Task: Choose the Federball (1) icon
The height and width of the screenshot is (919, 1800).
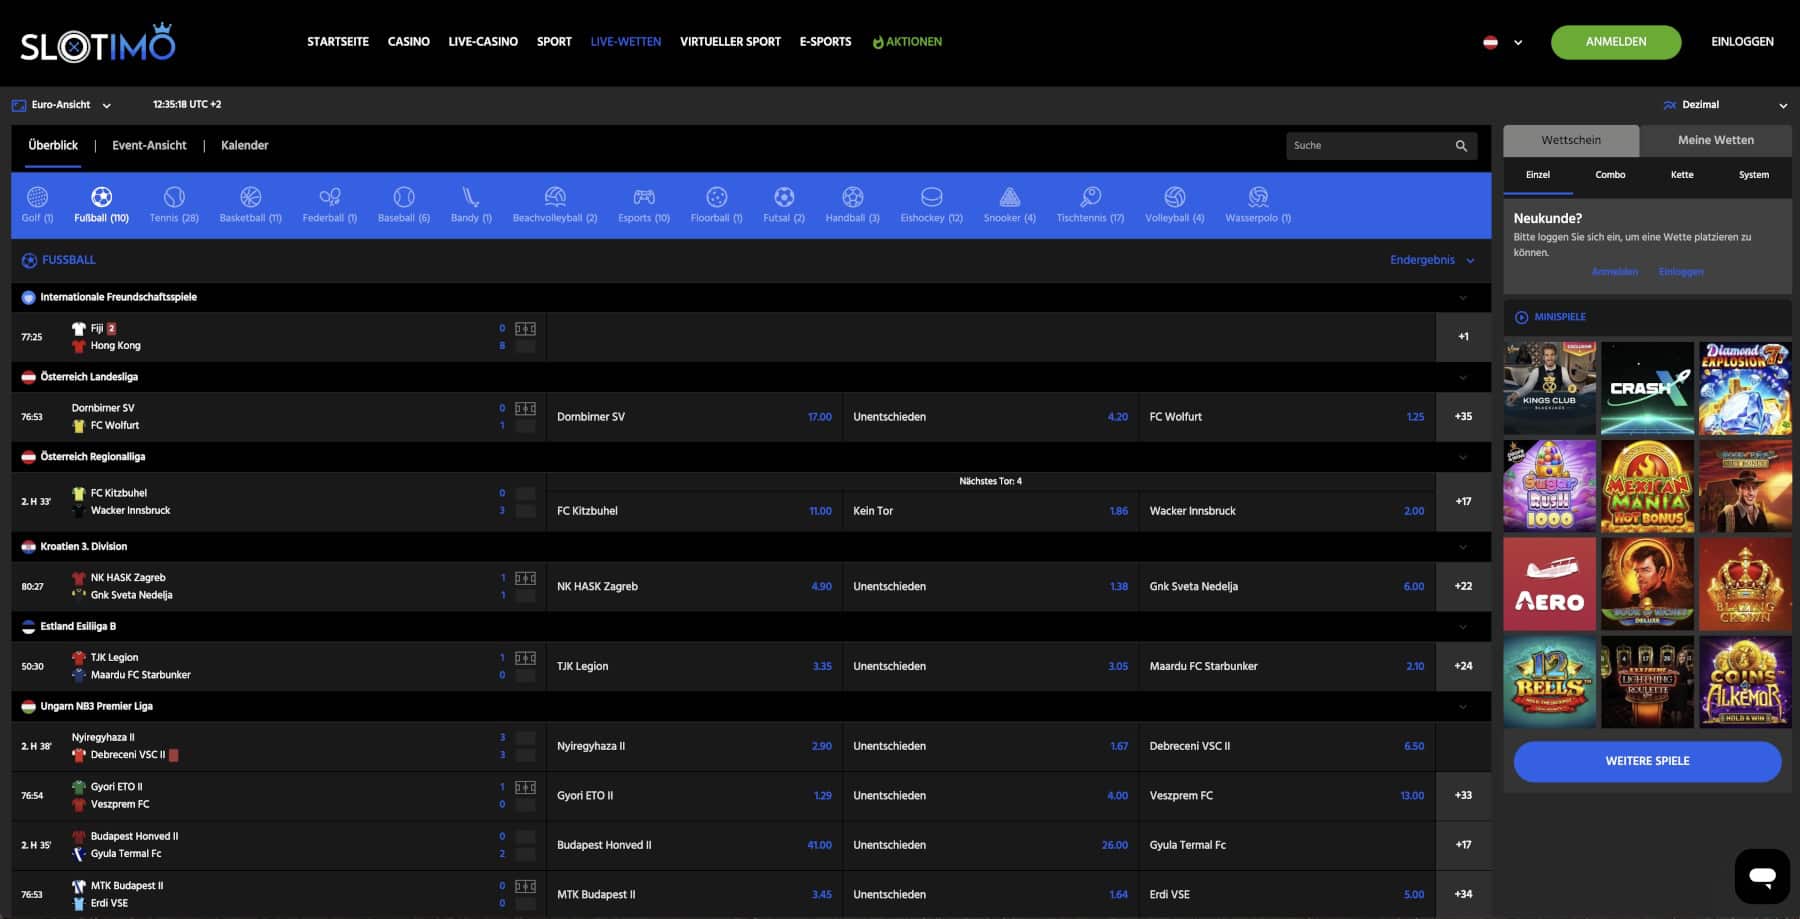Action: point(329,197)
